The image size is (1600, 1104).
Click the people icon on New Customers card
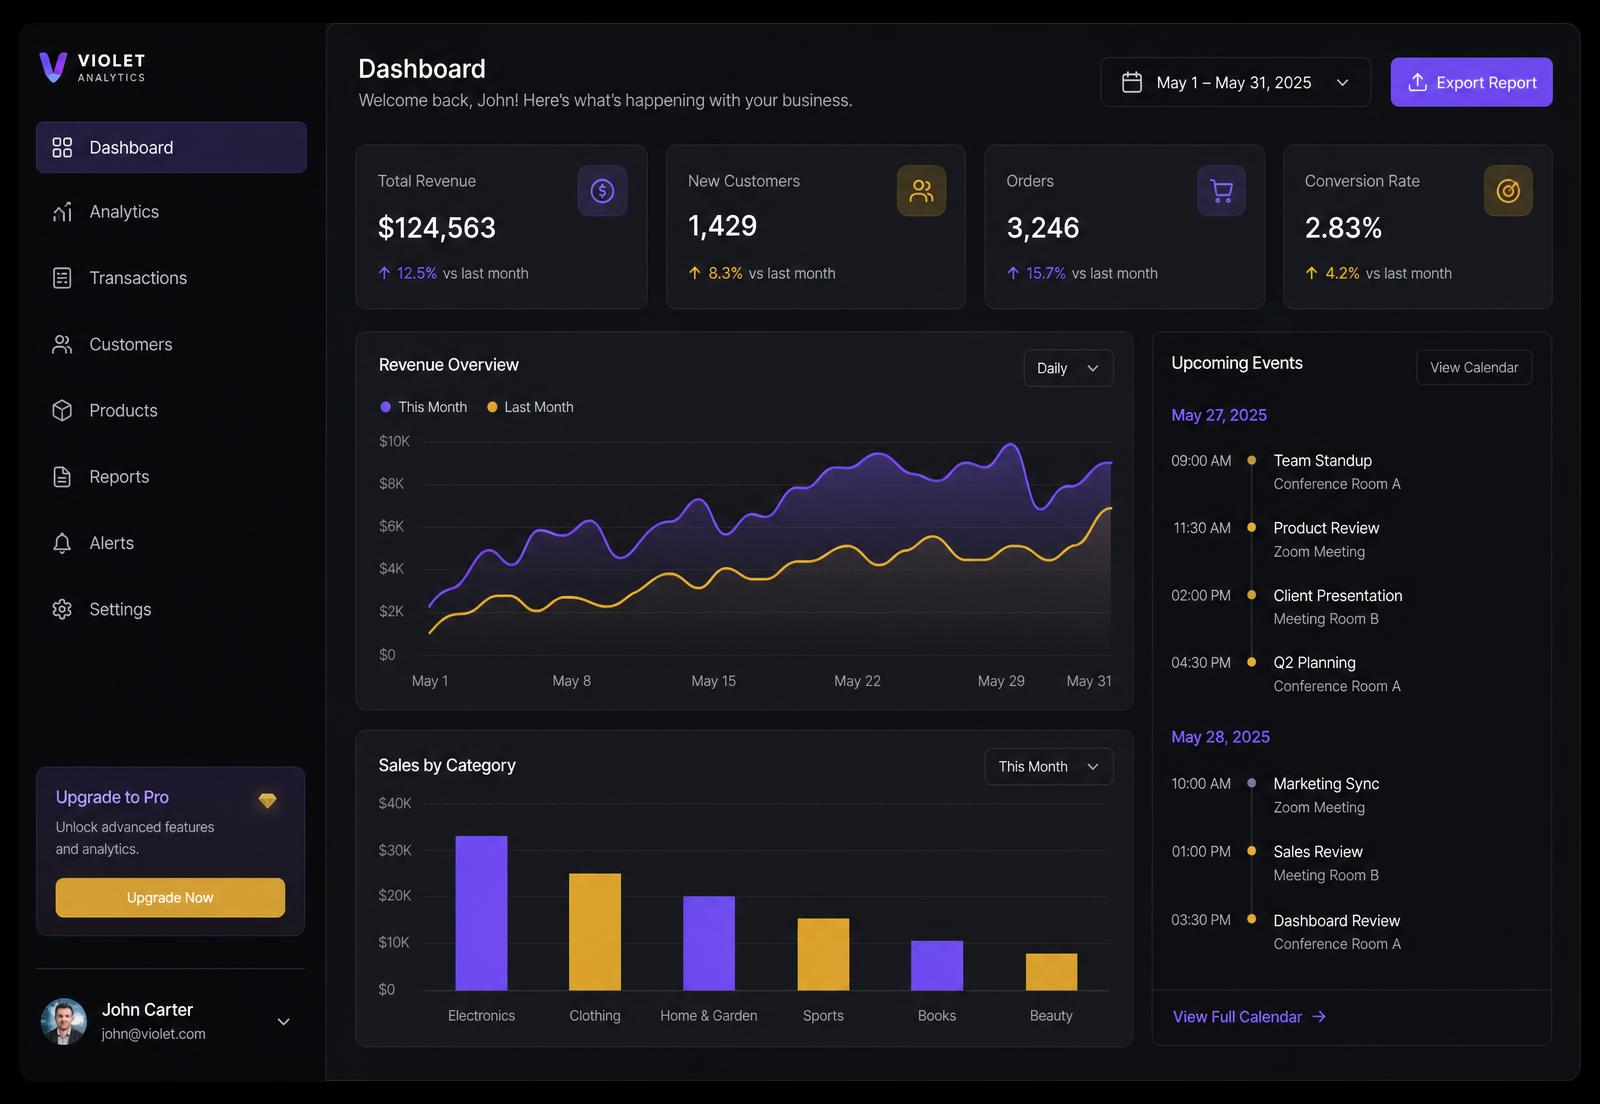(x=921, y=190)
